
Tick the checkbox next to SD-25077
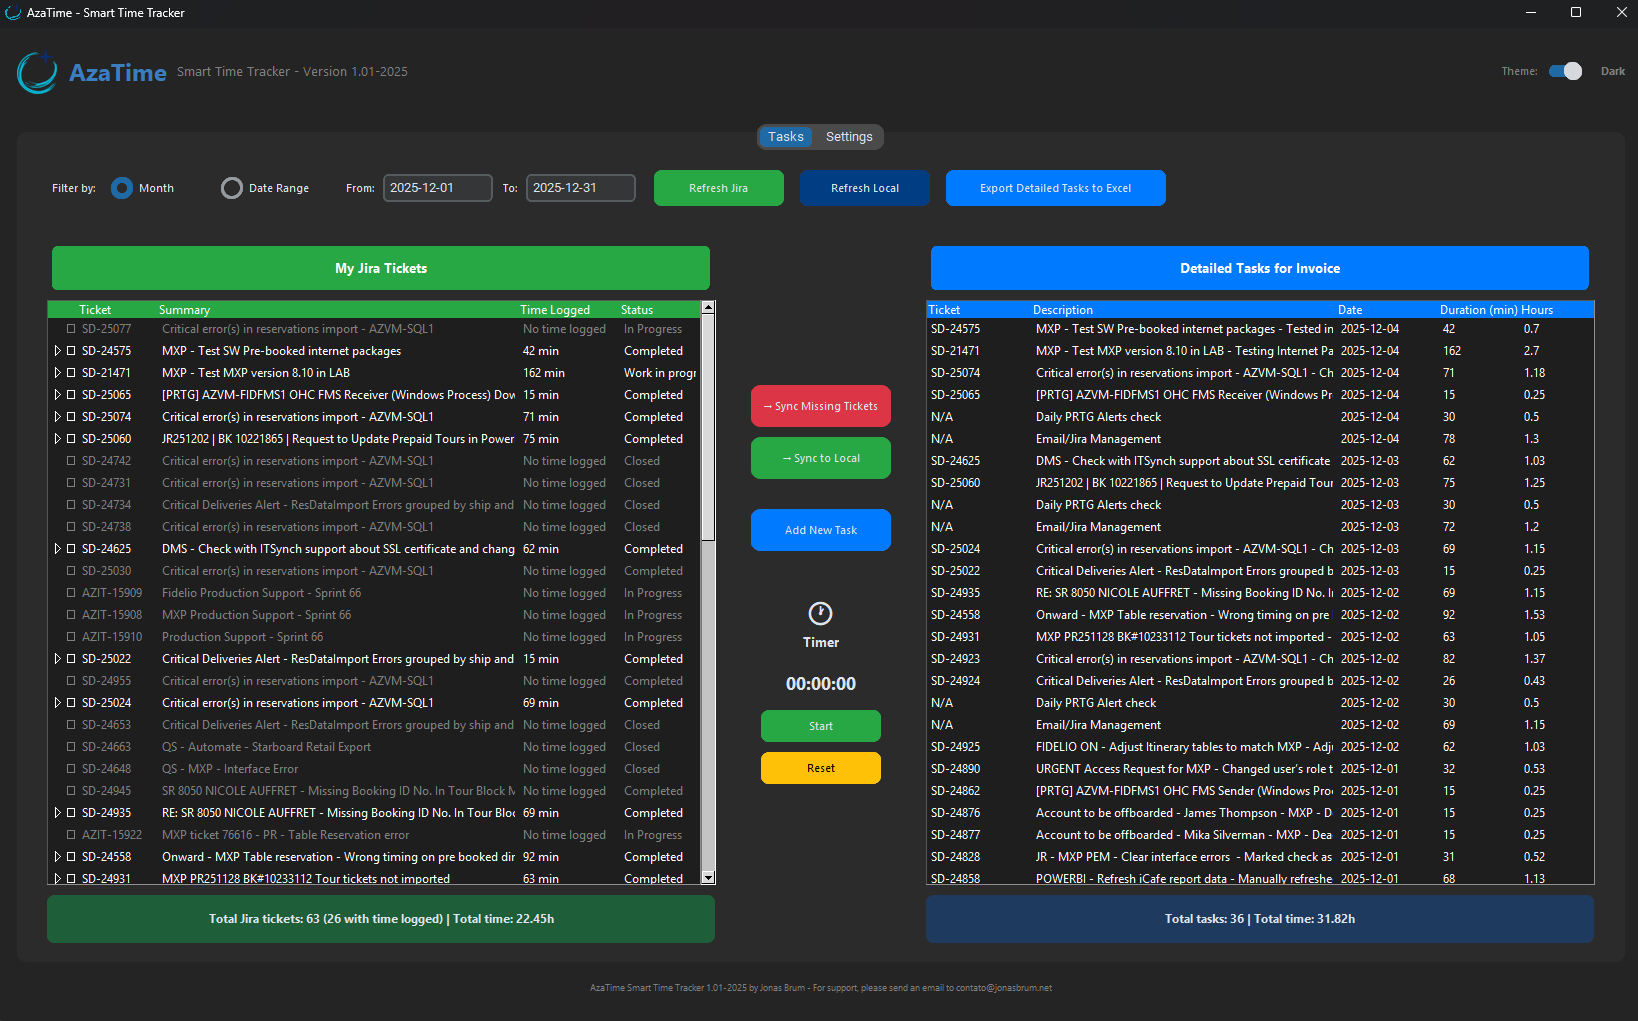(x=71, y=329)
